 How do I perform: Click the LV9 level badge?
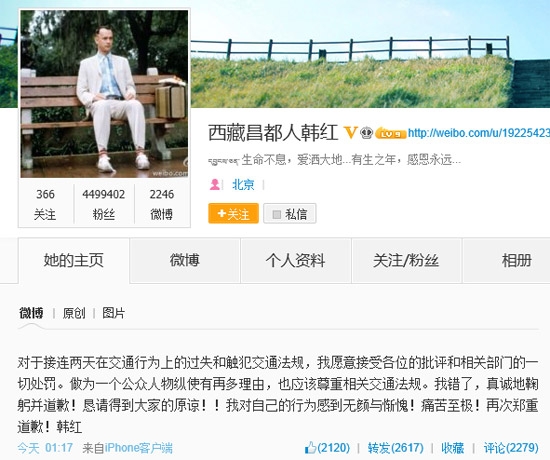point(390,134)
